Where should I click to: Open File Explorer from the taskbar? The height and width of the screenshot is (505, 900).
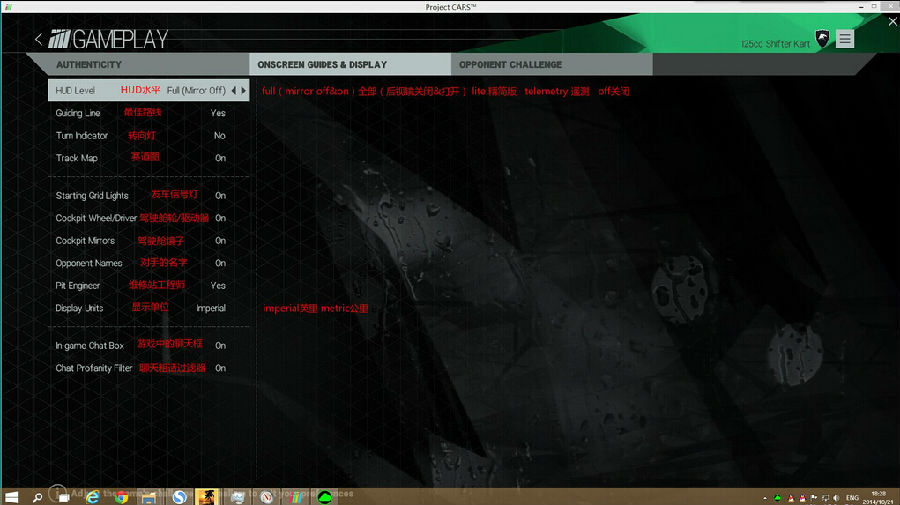[149, 498]
